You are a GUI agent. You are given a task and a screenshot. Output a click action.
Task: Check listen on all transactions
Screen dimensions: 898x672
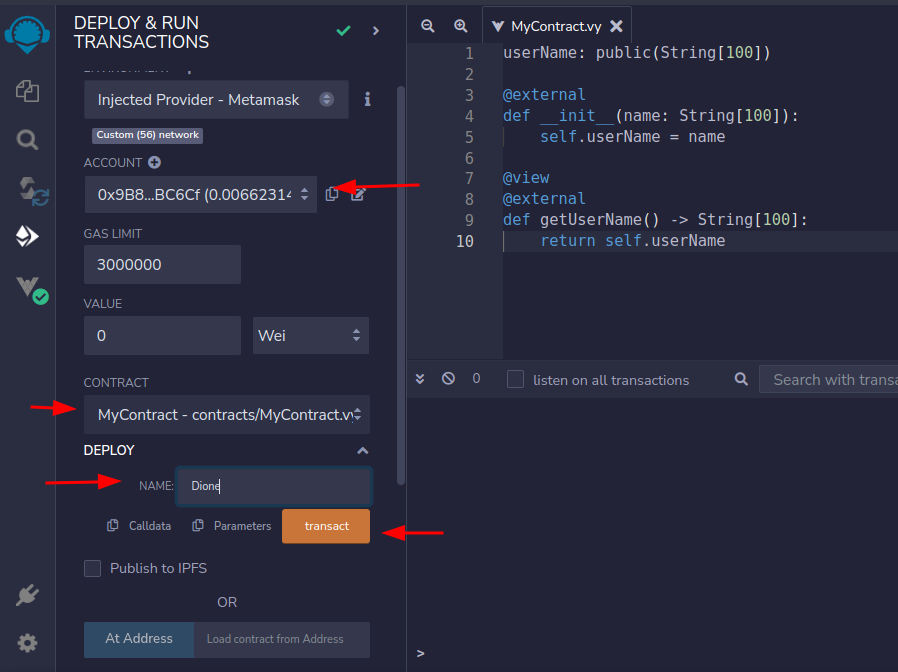515,379
